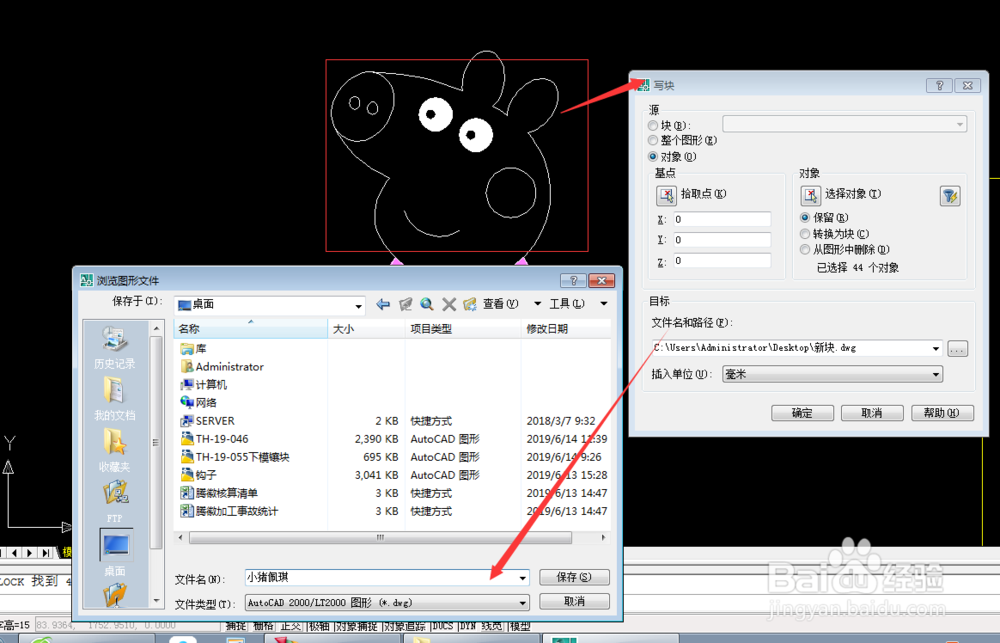Click the help question mark in 写块 title bar

point(939,85)
